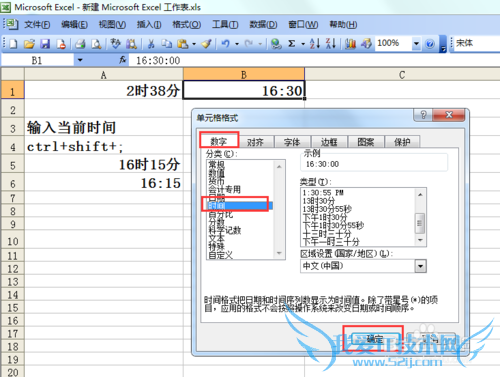Open the 视图(V) menu
500x377 pixels.
coord(112,24)
